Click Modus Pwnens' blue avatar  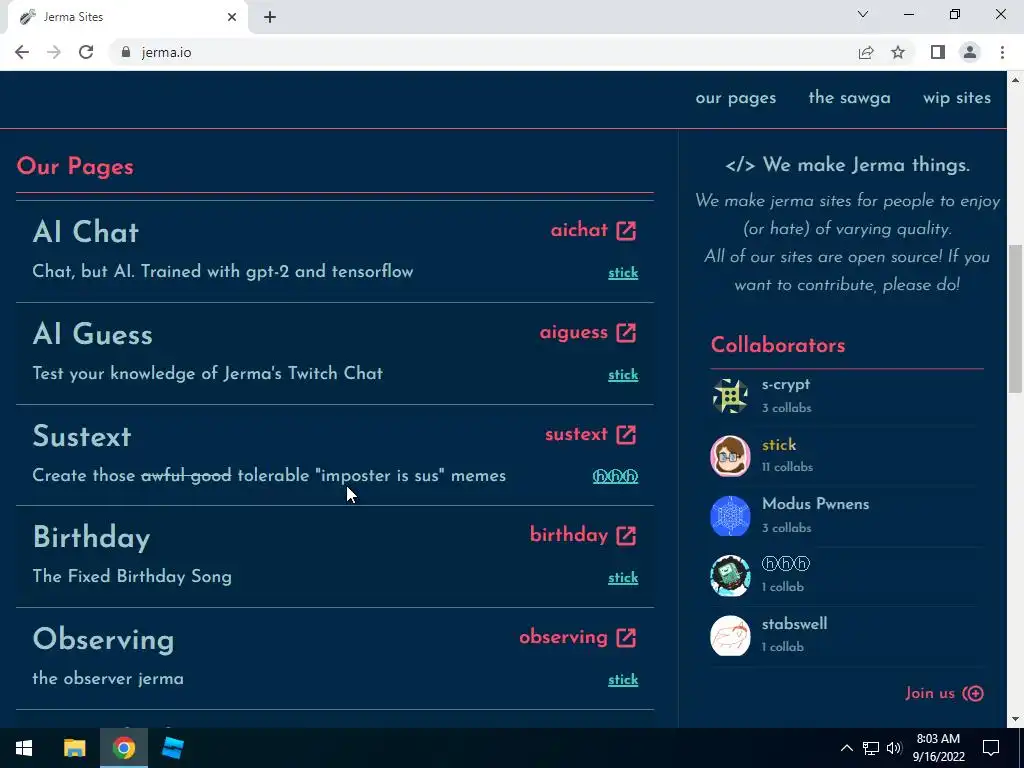(x=730, y=516)
